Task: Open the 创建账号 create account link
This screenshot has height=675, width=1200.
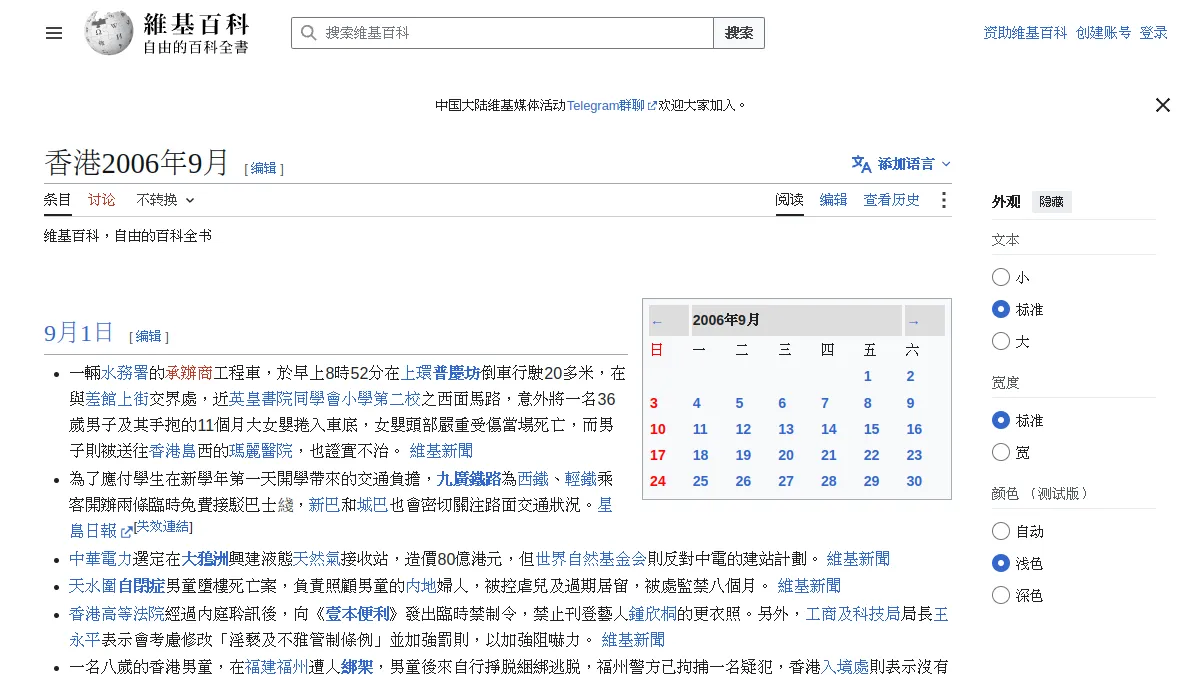Action: [x=1103, y=33]
